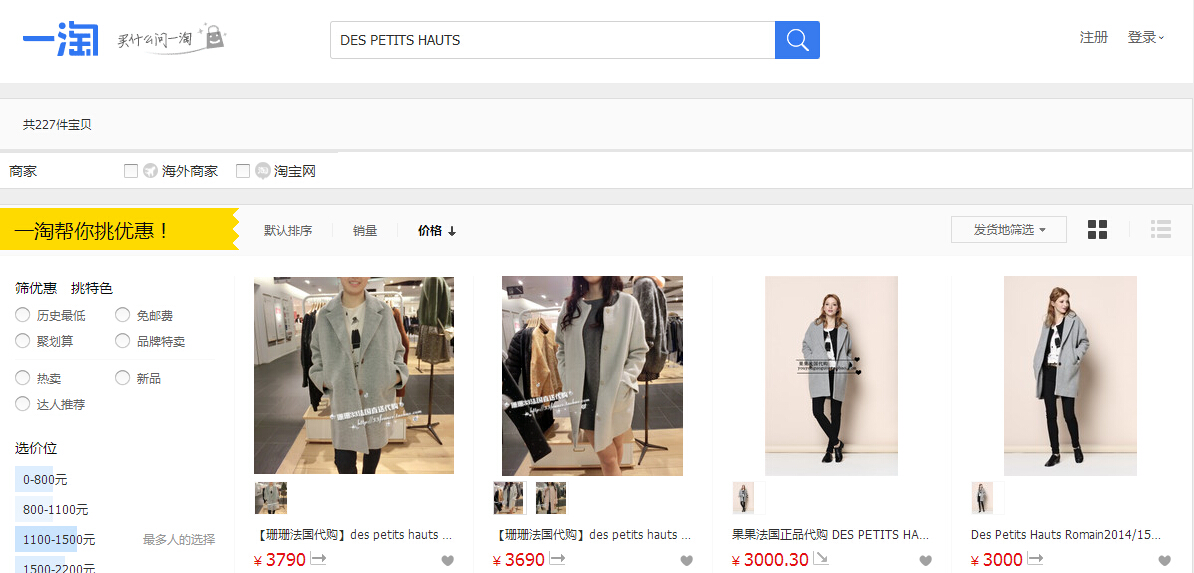Select small thumbnail under ¥3000.30 coat
The height and width of the screenshot is (573, 1194).
743,498
